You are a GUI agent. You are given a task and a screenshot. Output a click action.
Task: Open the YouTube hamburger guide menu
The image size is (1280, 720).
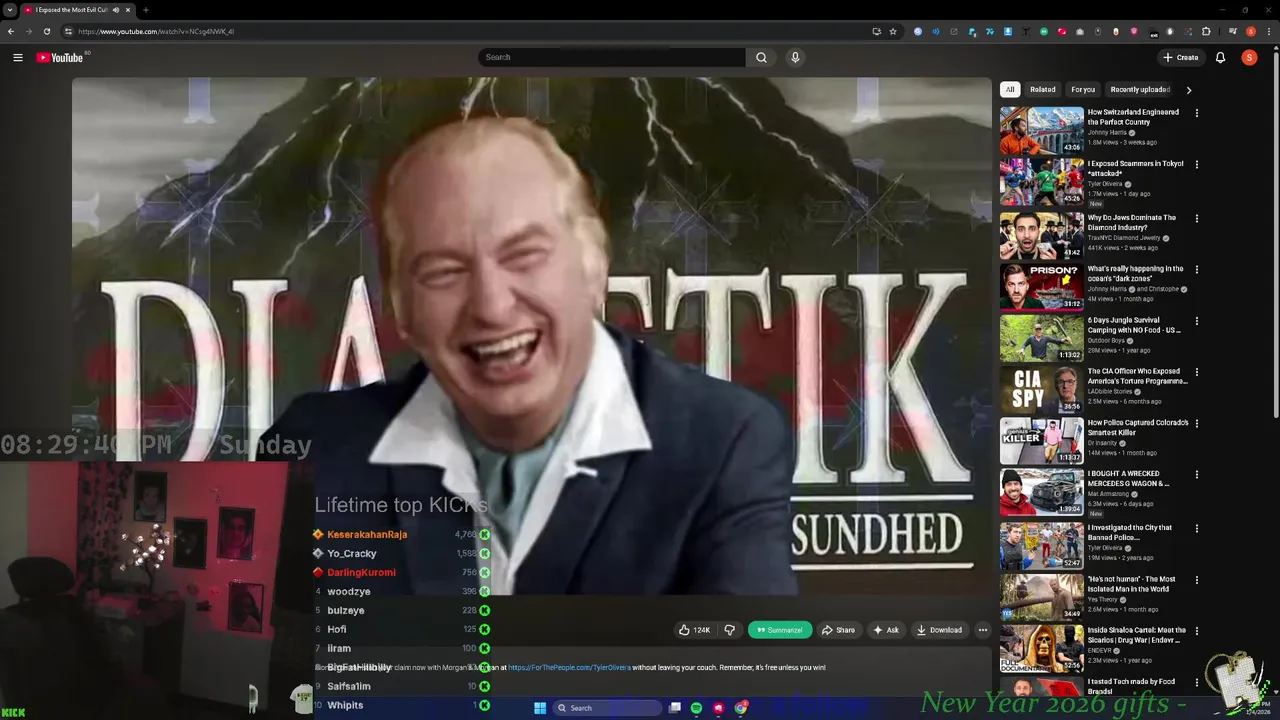click(18, 57)
